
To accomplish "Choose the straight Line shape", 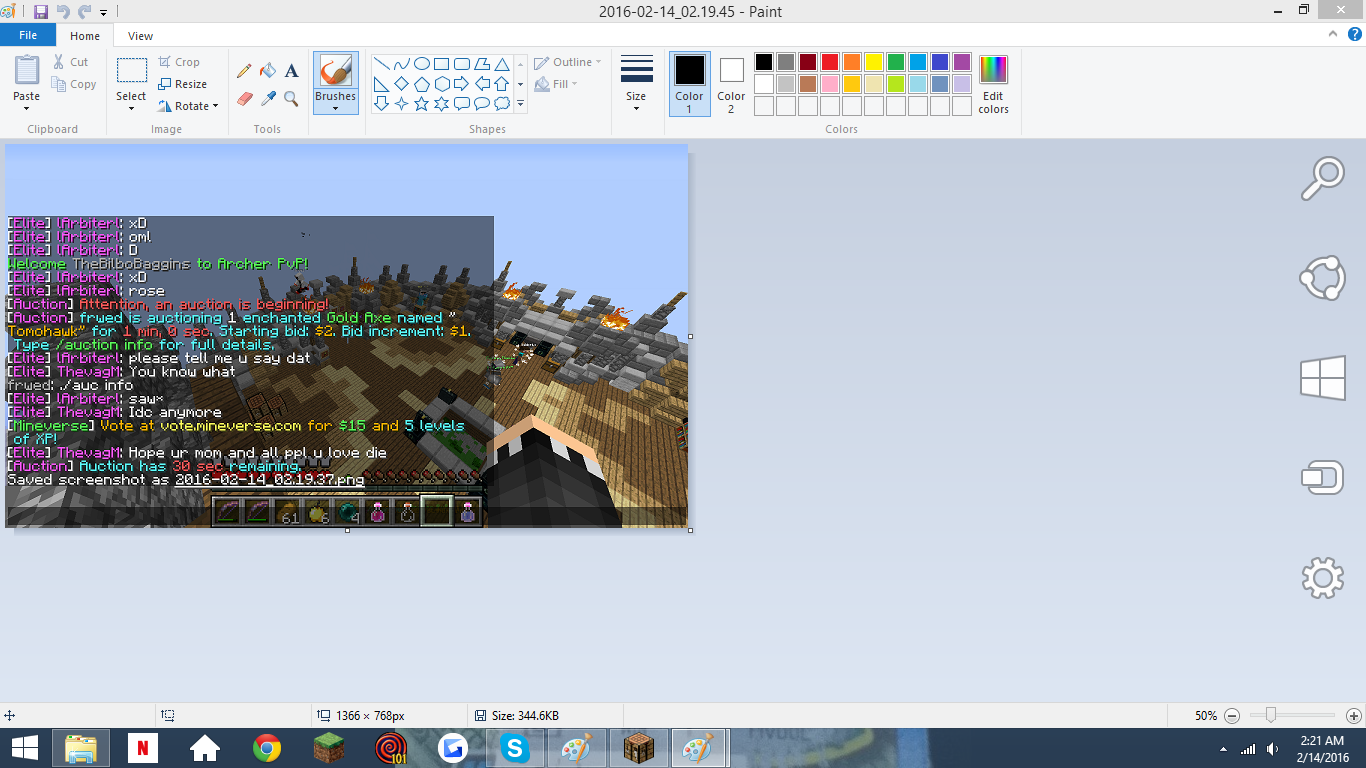I will [x=381, y=63].
